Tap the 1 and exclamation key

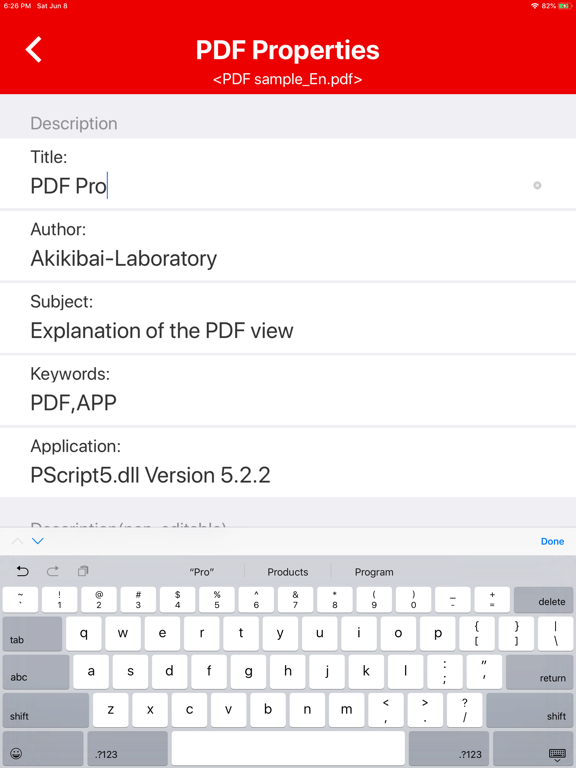(59, 600)
